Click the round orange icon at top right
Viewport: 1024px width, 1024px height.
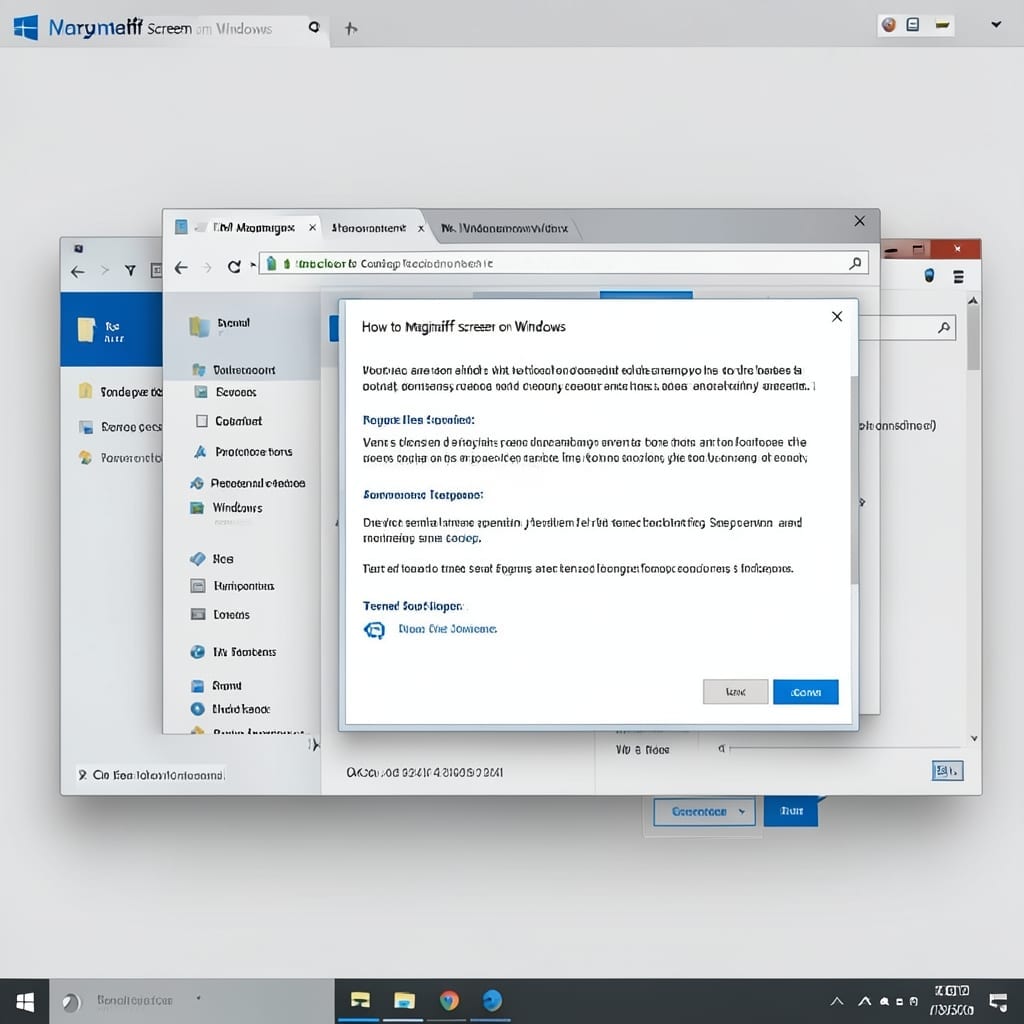pos(888,25)
